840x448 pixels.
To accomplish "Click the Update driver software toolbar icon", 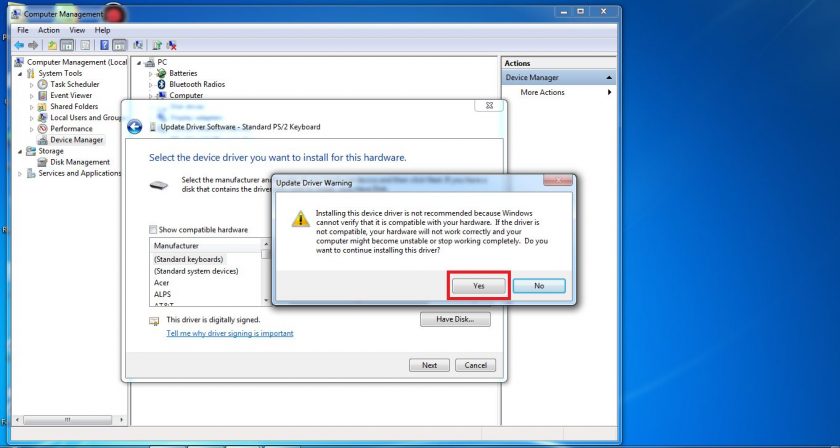I will click(156, 45).
